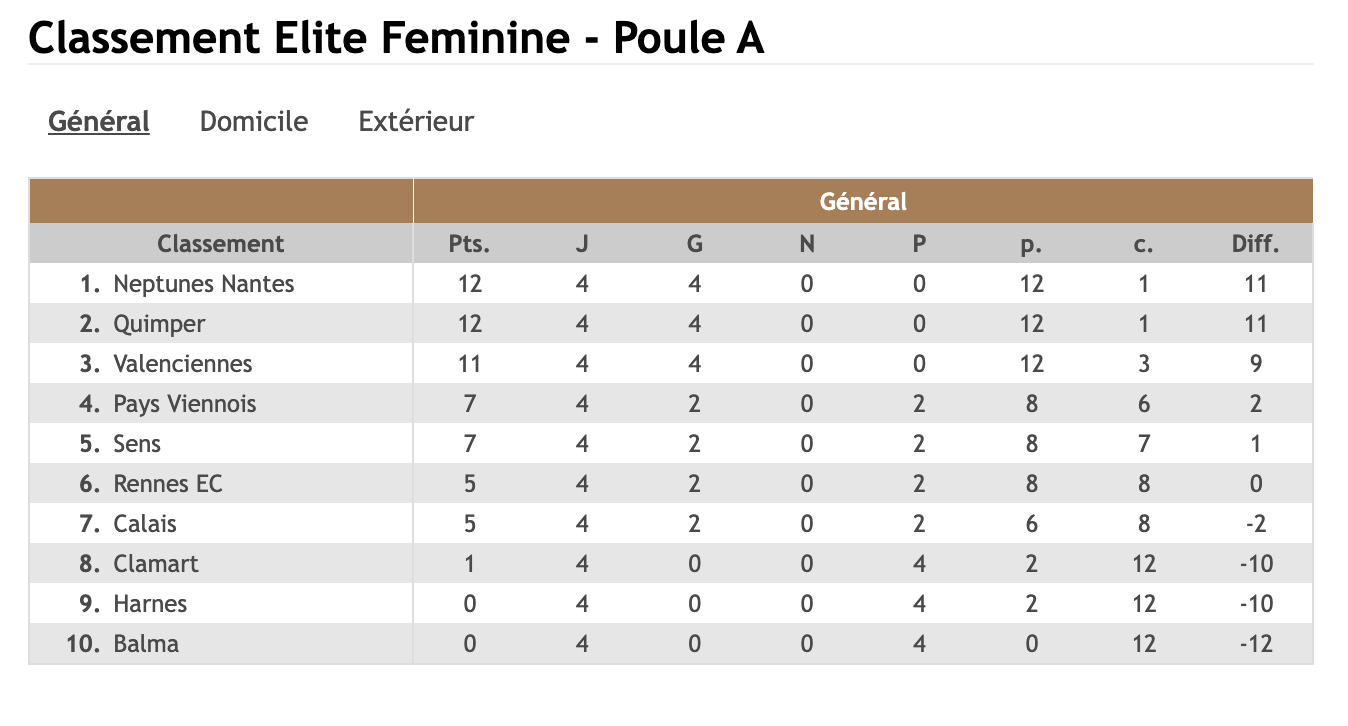Click the Diff. column header
Viewport: 1348px width, 726px height.
[1256, 244]
